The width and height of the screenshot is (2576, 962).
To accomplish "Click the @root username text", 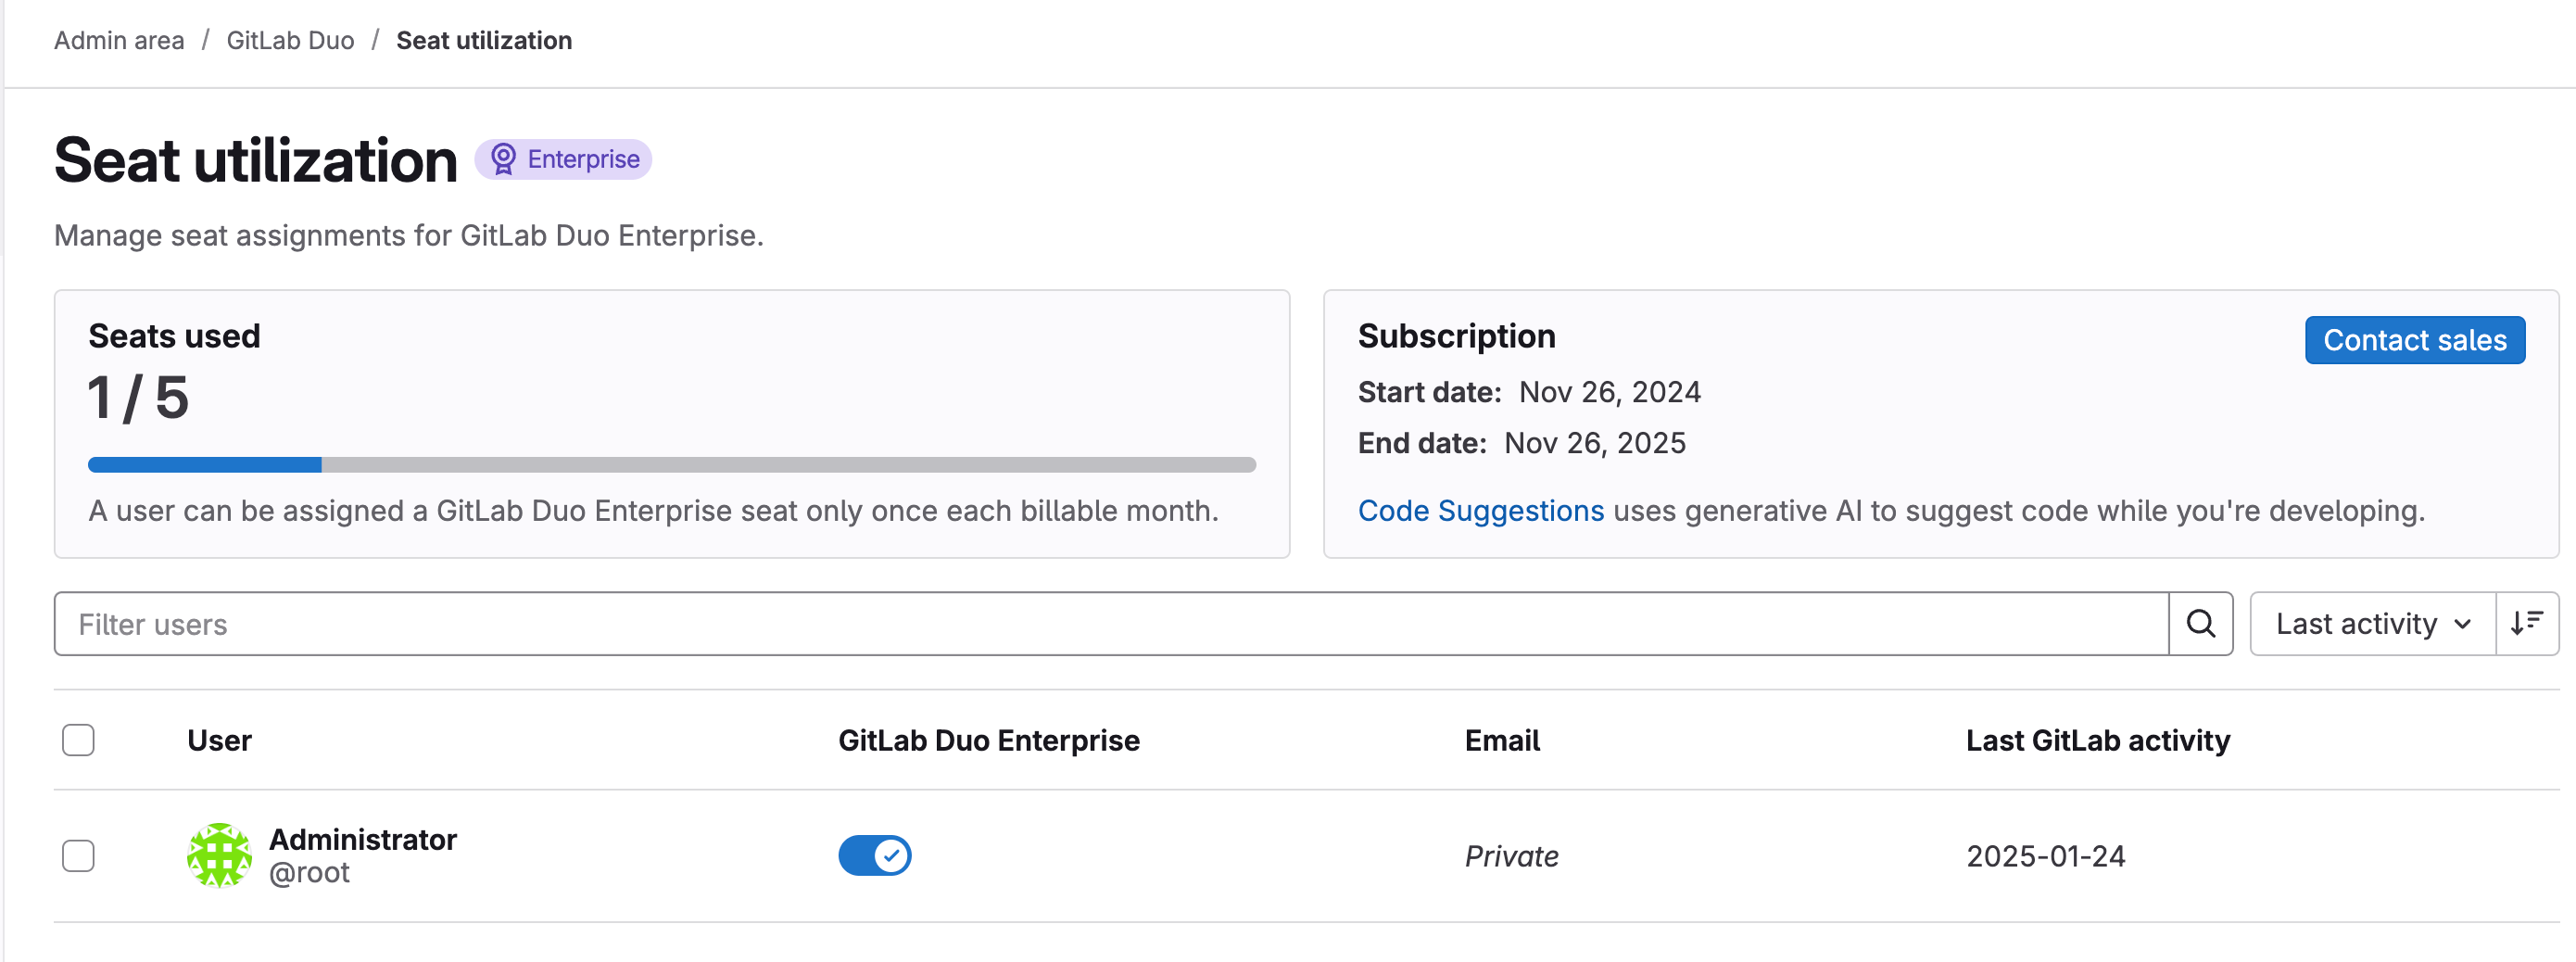I will point(309,873).
